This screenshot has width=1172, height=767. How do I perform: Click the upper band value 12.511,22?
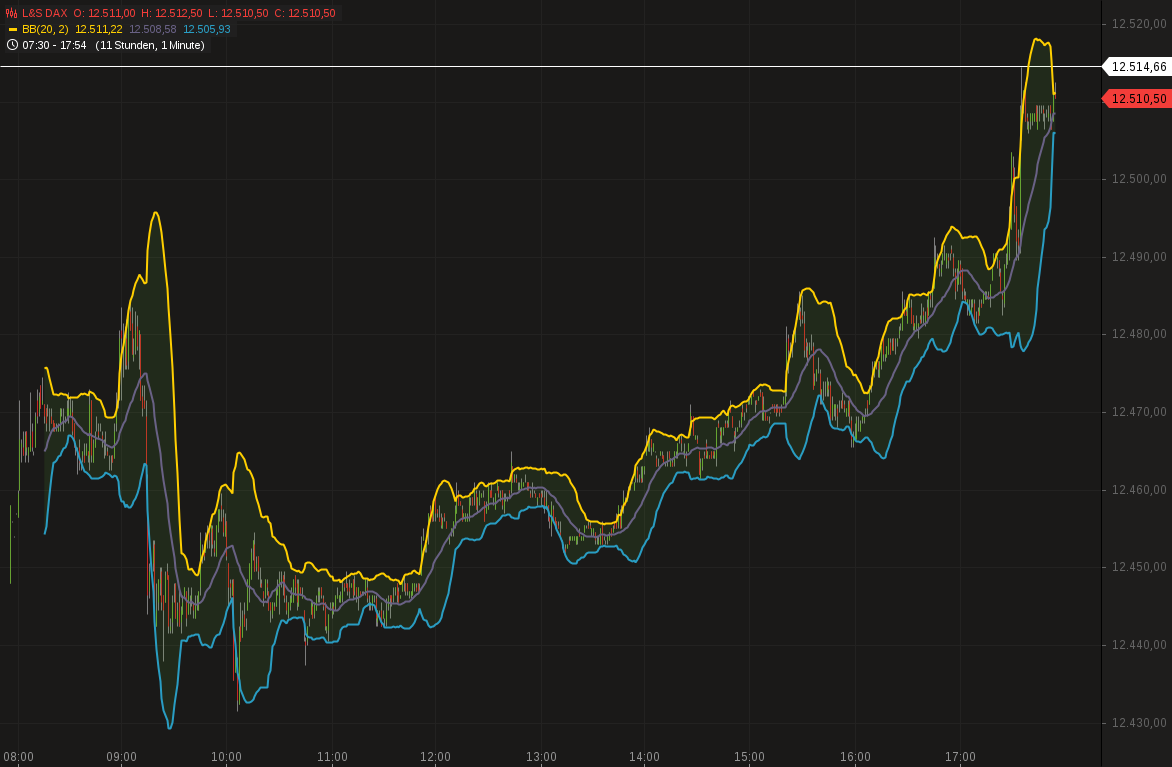(x=99, y=29)
